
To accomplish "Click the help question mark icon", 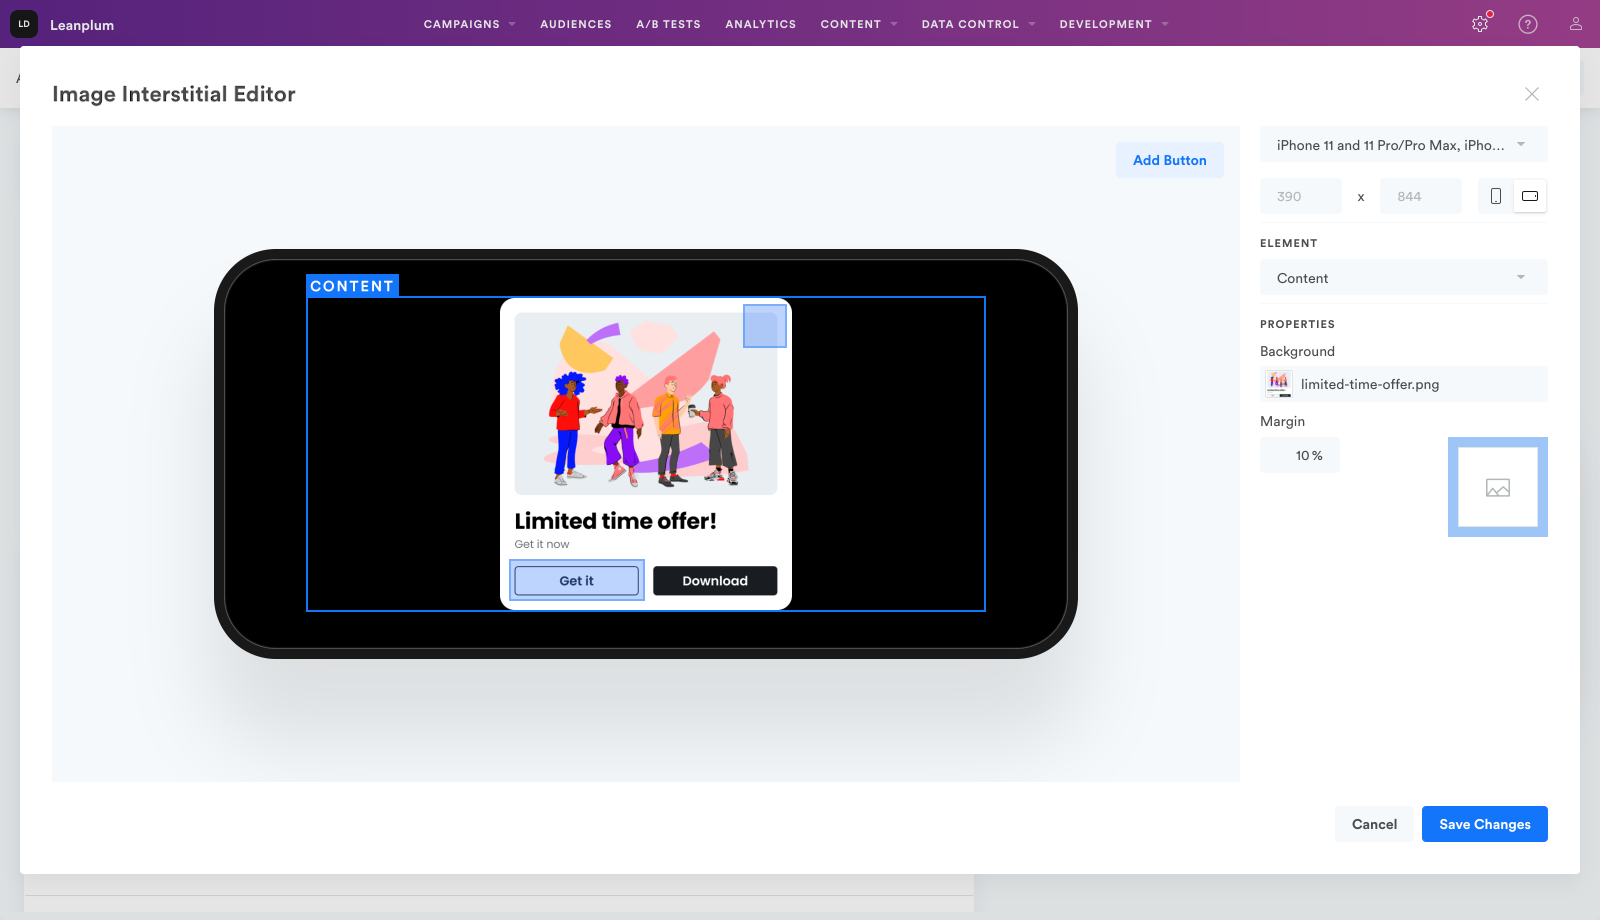I will click(x=1528, y=24).
